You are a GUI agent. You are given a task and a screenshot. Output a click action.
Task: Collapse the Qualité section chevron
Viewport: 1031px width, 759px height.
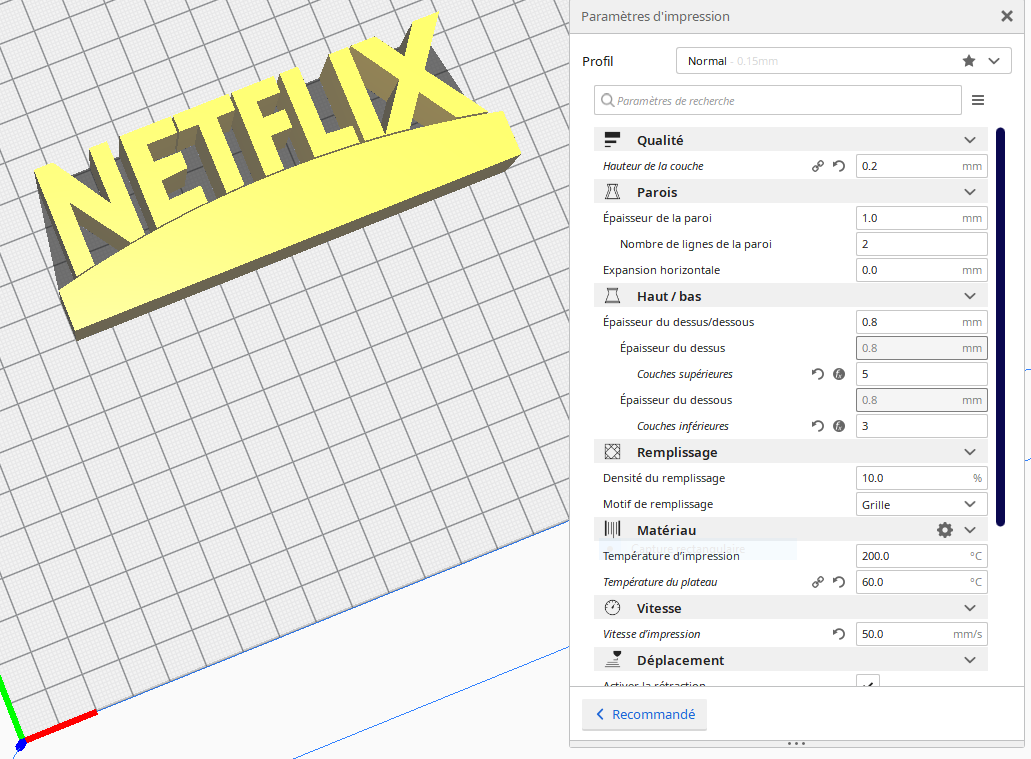pyautogui.click(x=968, y=140)
